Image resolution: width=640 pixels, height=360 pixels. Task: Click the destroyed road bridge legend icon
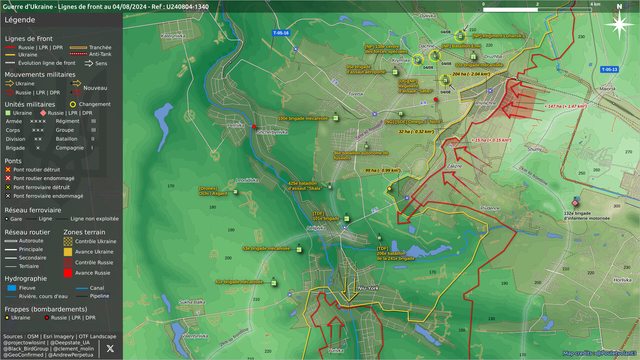8,169
